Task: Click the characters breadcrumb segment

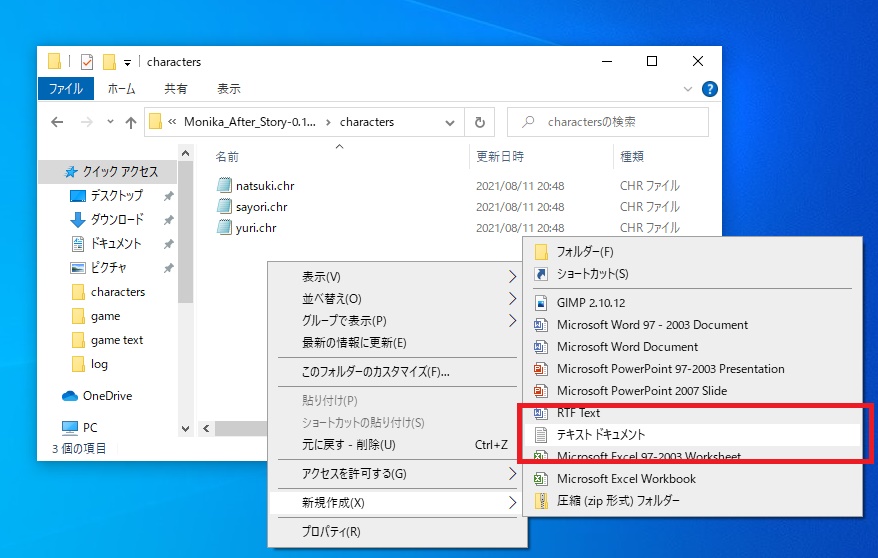Action: coord(367,122)
